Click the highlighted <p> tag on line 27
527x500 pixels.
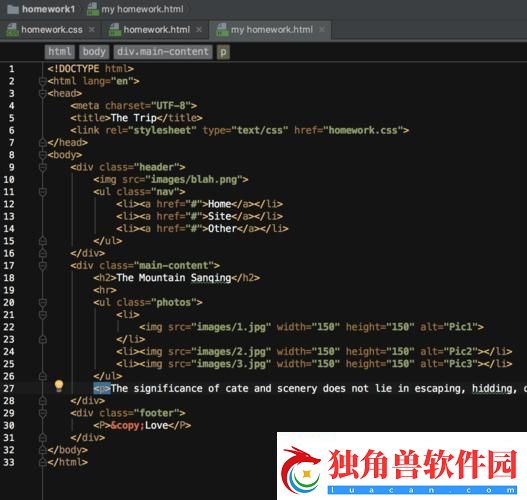(x=102, y=389)
